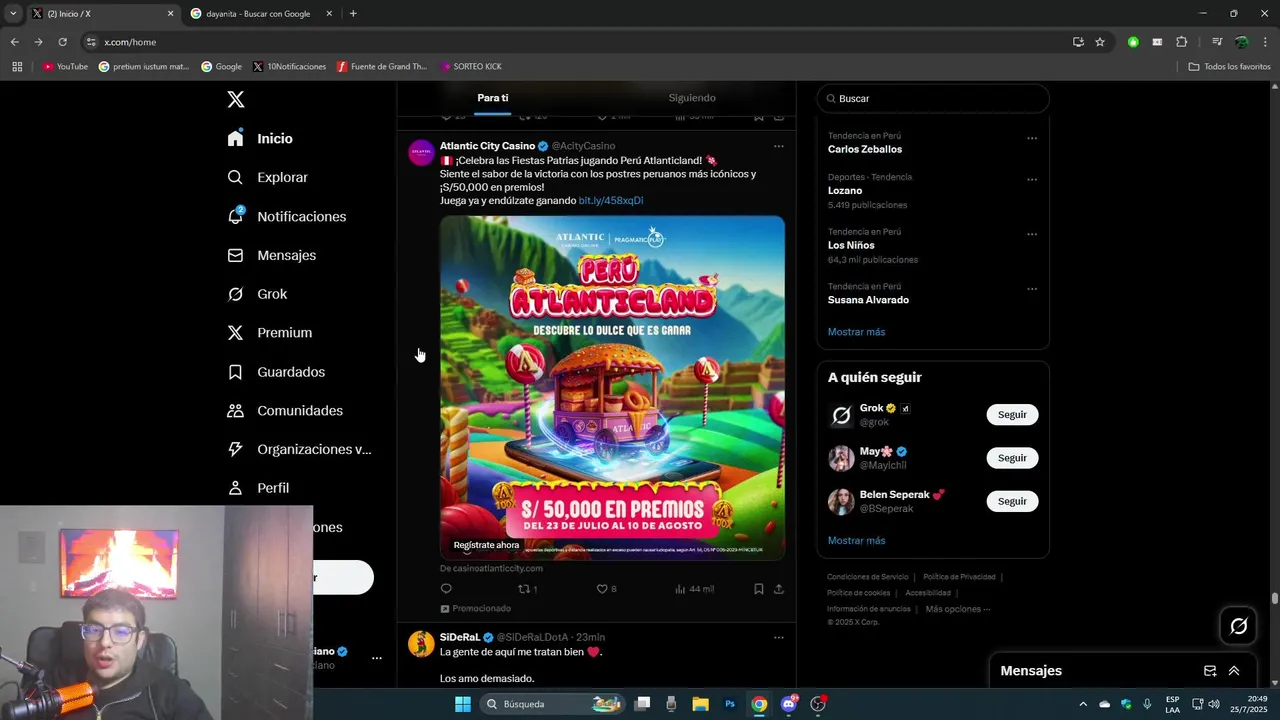Open Grok from the sidebar
1280x720 pixels.
pos(257,294)
